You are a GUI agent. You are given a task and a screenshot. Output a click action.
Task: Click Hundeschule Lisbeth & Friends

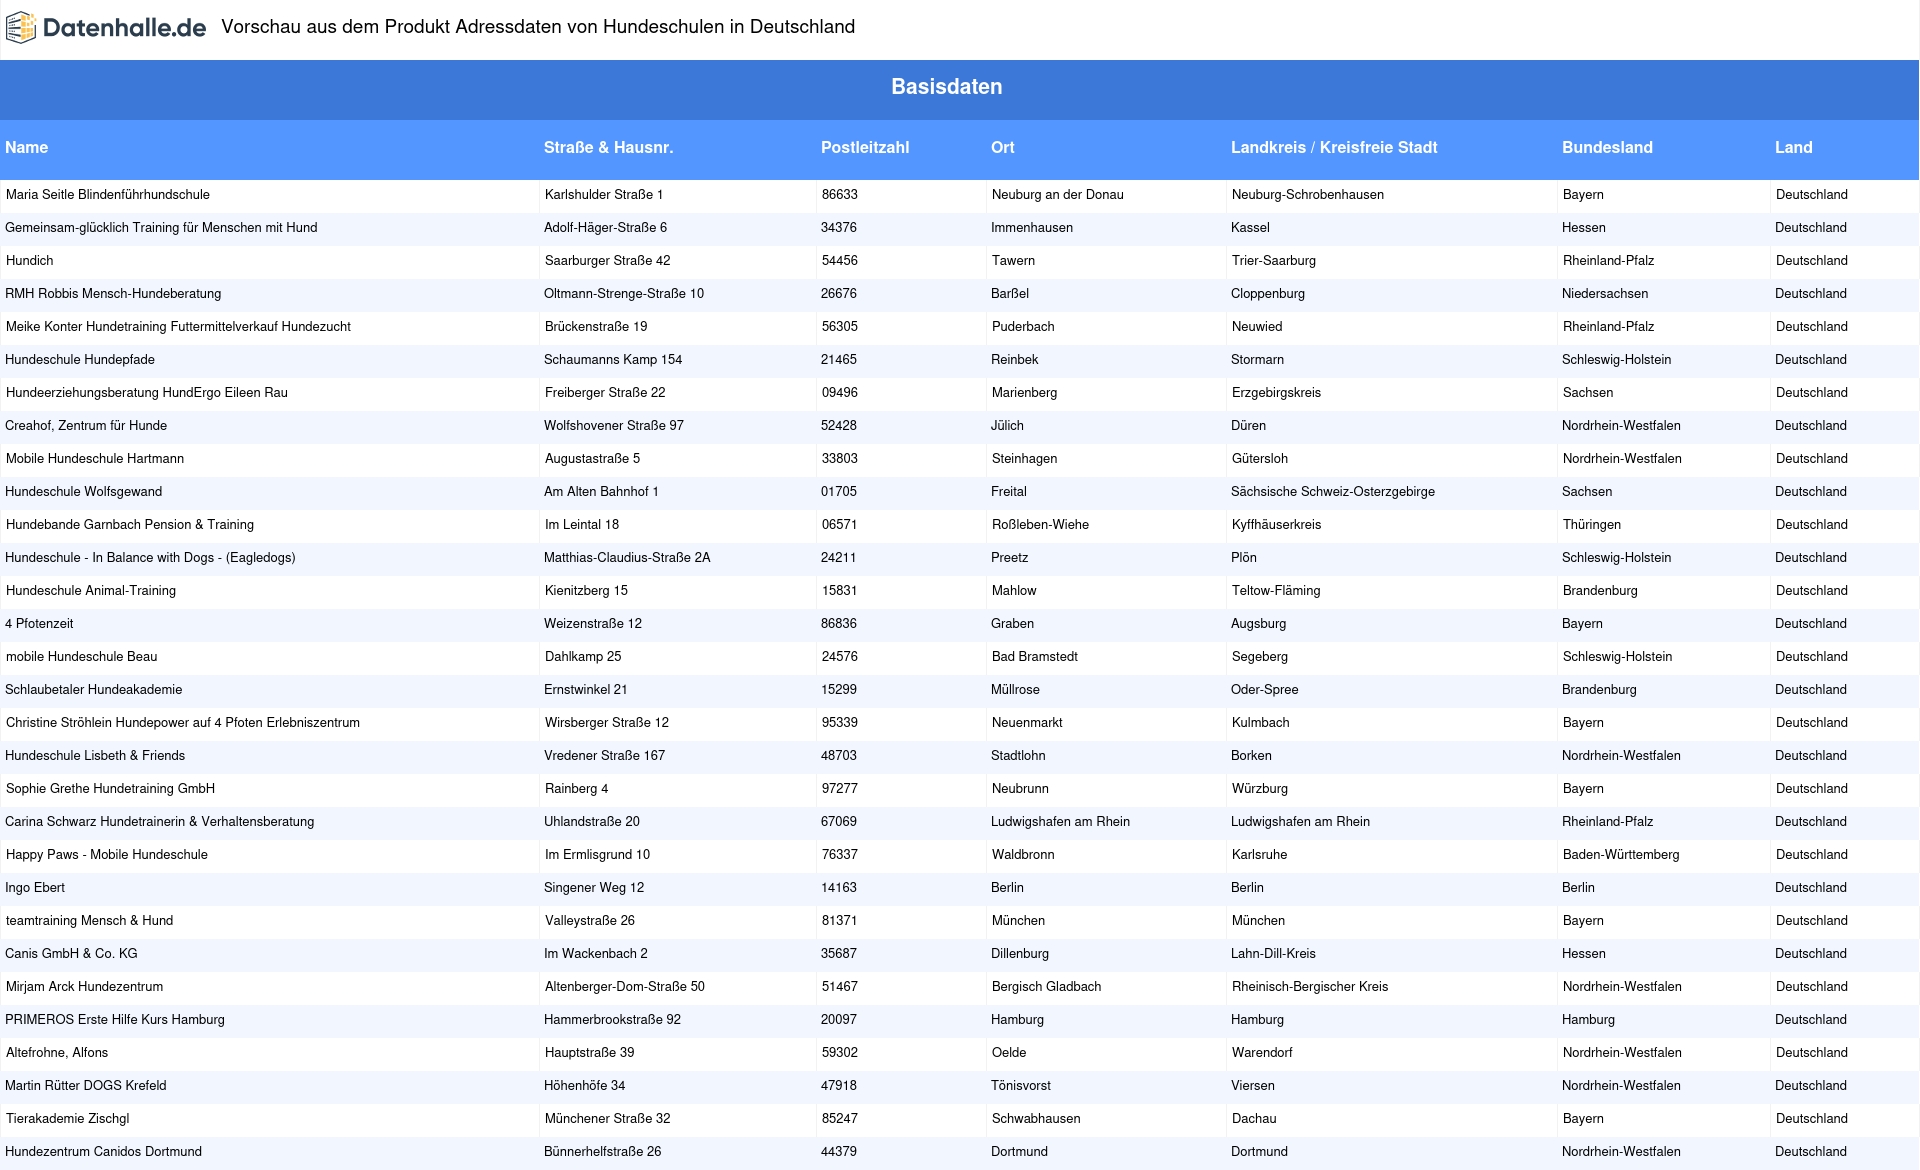[x=95, y=756]
